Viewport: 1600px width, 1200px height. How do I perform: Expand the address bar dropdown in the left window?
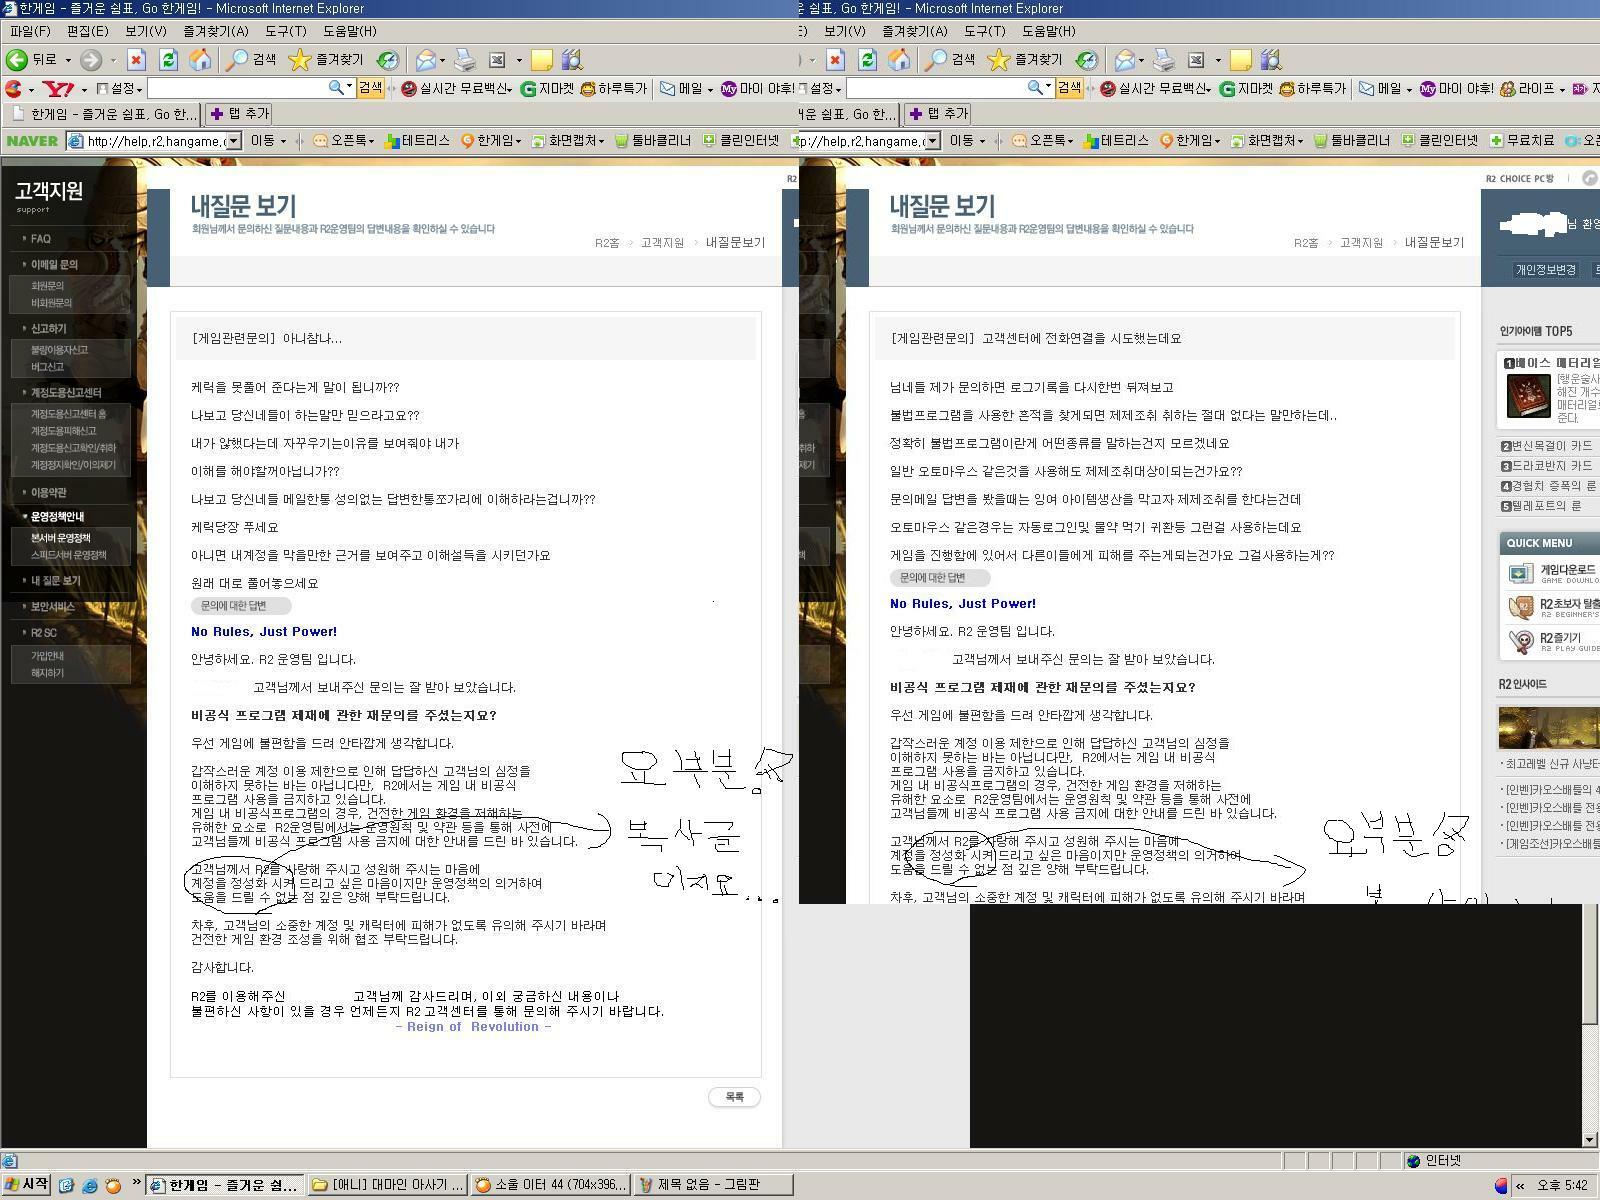tap(234, 141)
